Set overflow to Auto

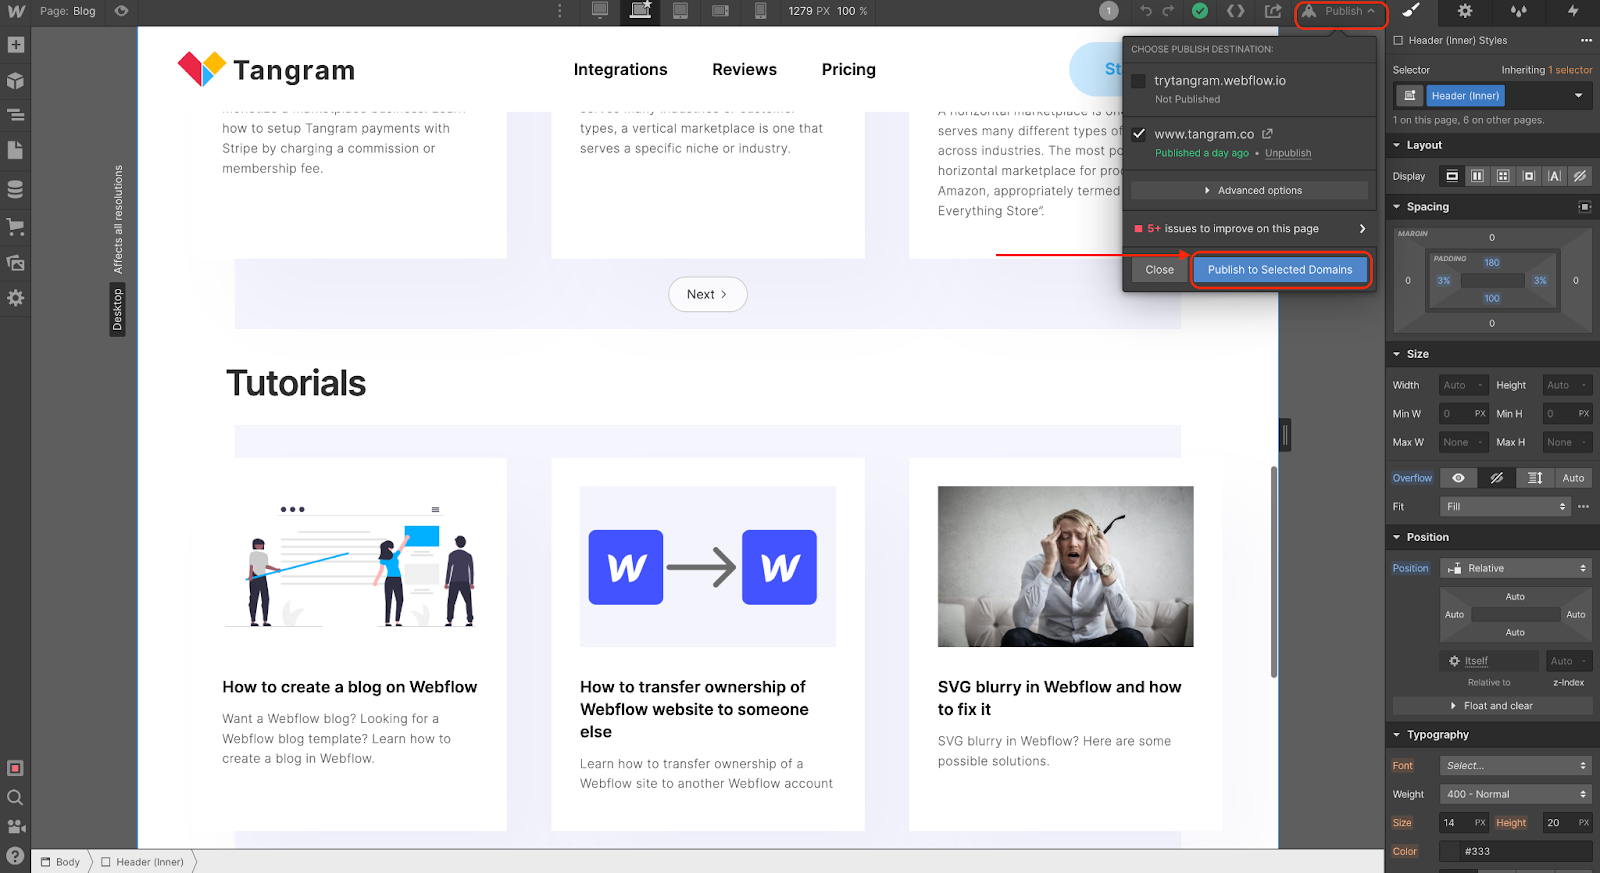[1573, 478]
